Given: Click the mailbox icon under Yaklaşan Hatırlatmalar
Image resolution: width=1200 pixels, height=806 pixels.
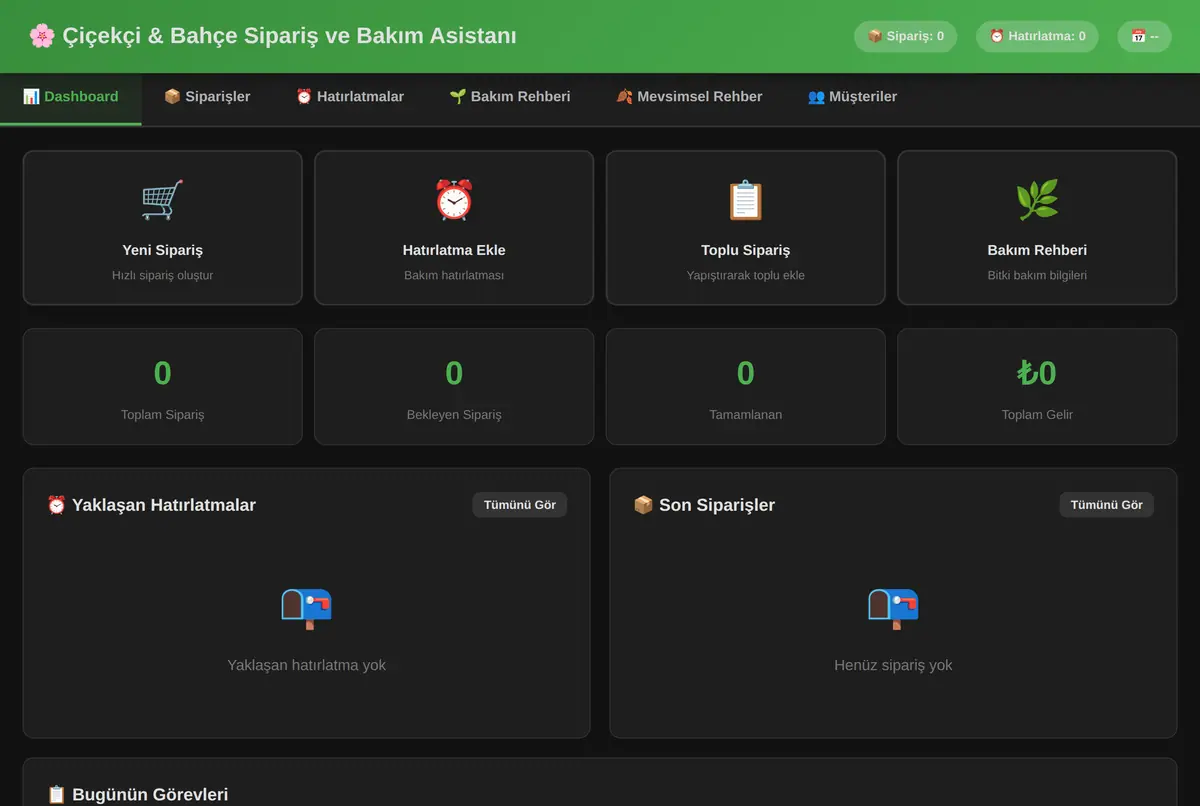Looking at the screenshot, I should [306, 607].
